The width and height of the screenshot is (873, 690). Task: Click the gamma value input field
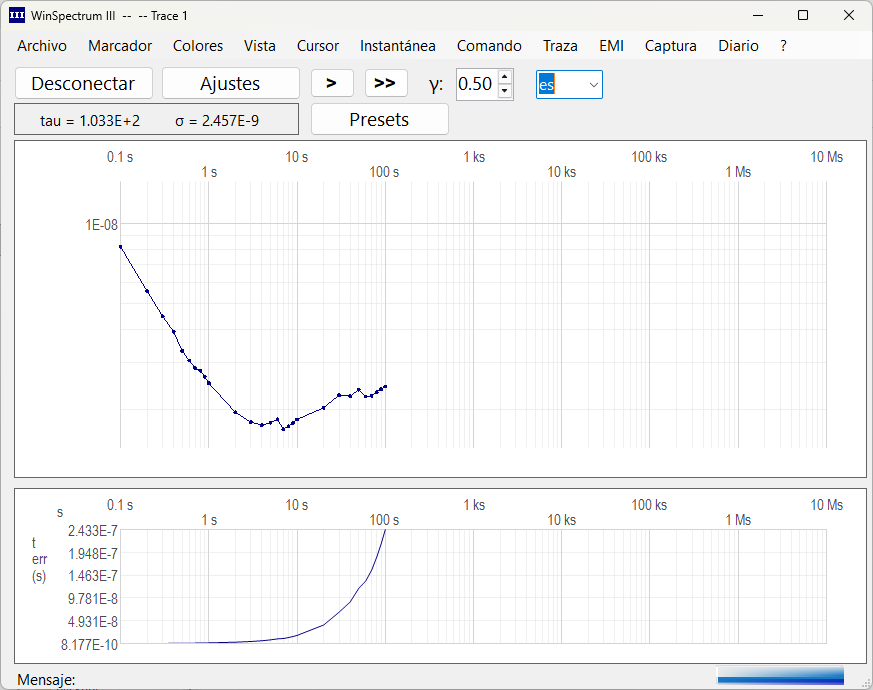[x=476, y=84]
